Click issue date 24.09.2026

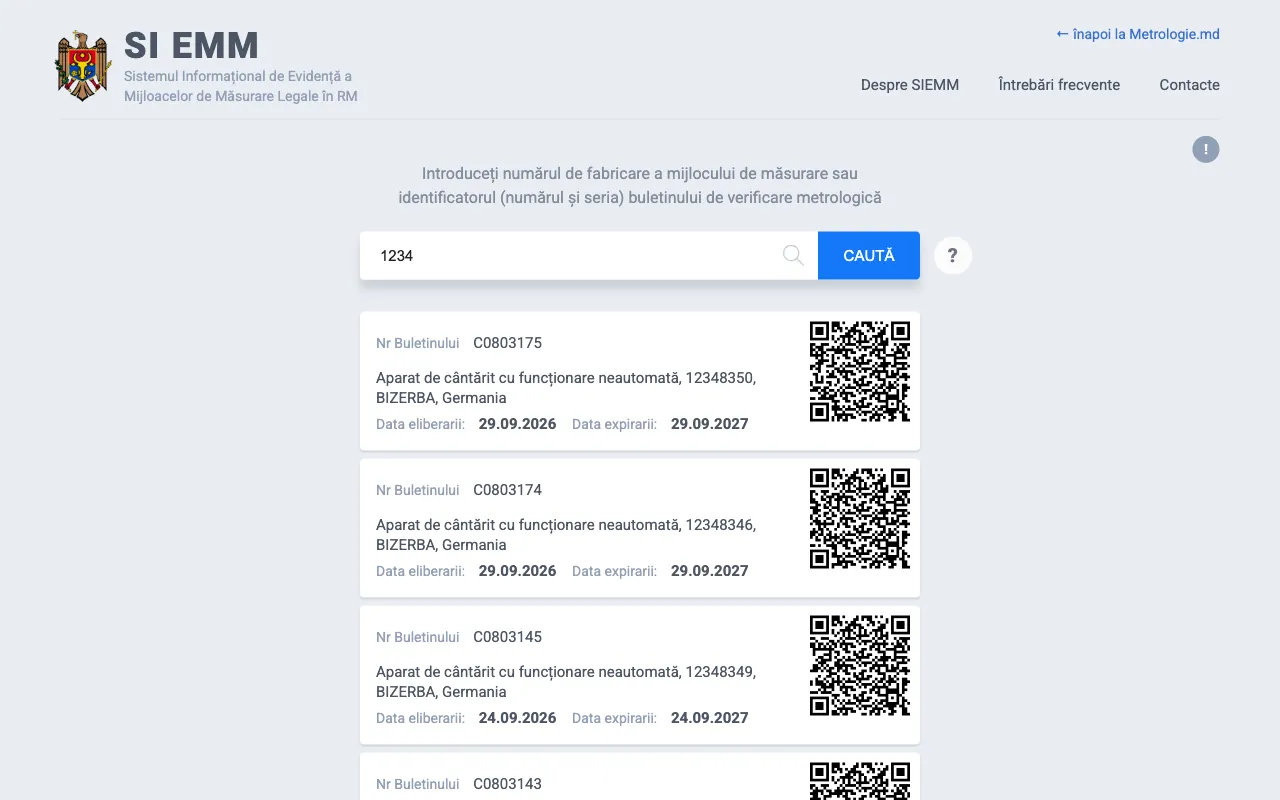517,718
